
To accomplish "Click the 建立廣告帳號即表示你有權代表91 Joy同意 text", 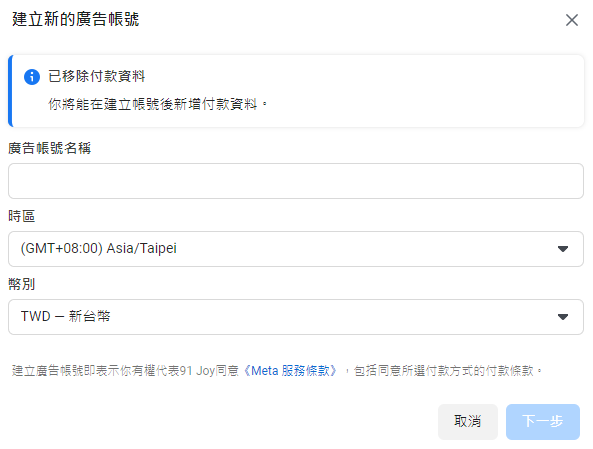I will point(126,370).
